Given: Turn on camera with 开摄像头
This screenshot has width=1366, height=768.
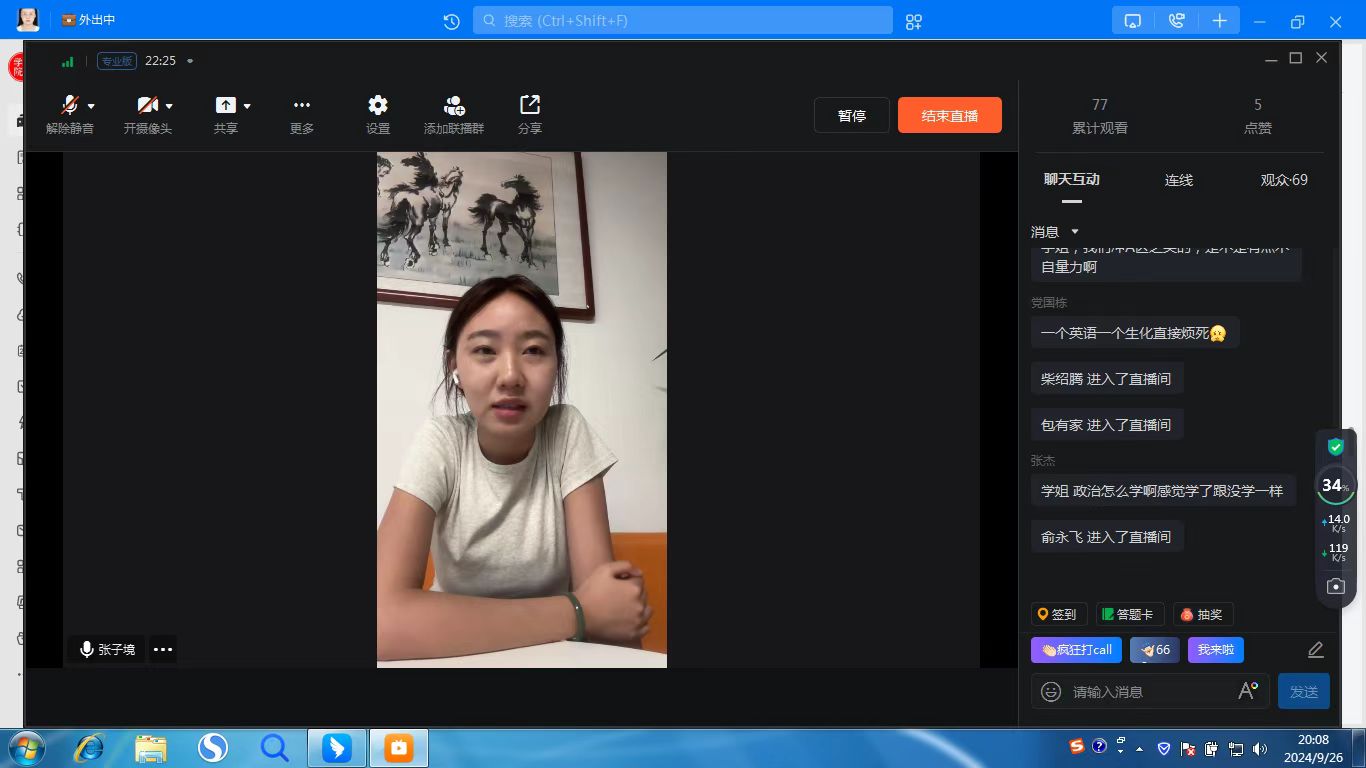Looking at the screenshot, I should (x=146, y=106).
